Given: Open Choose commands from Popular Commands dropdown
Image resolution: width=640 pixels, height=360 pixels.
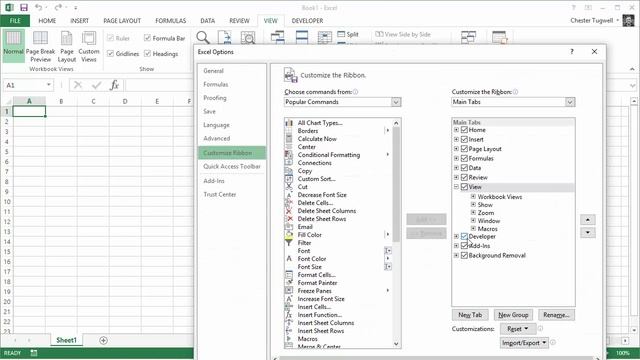Looking at the screenshot, I should [342, 102].
